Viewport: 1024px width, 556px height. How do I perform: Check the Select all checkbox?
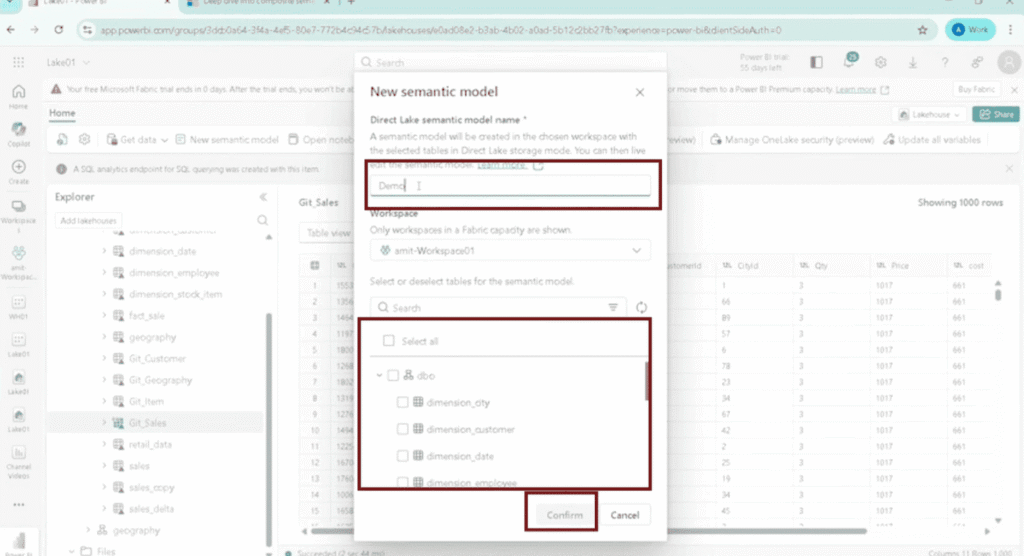point(389,340)
